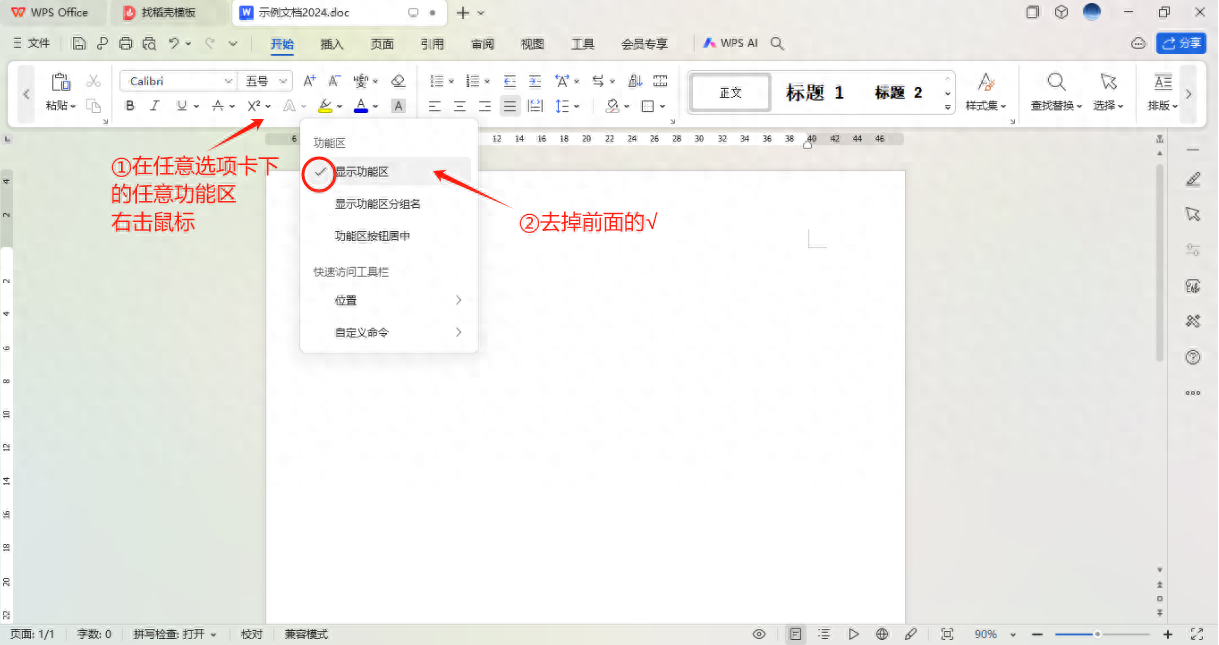Click the increase indent icon
The height and width of the screenshot is (645, 1219).
tap(535, 81)
